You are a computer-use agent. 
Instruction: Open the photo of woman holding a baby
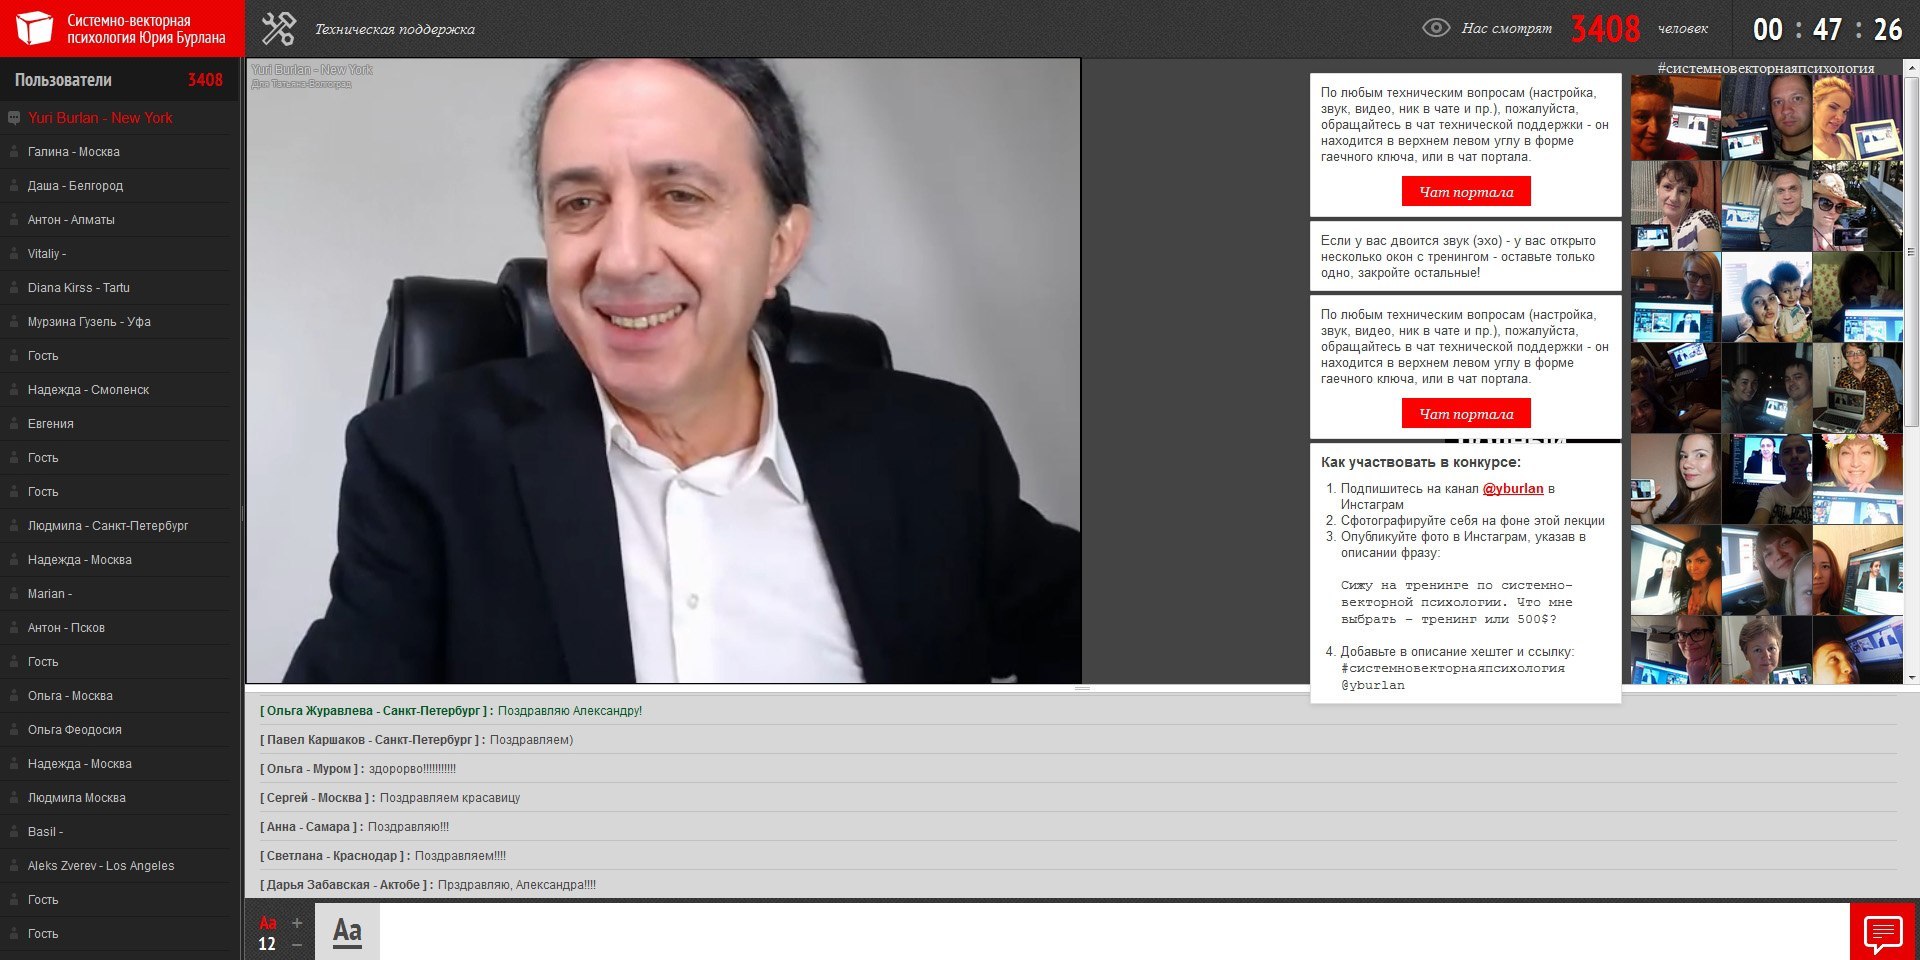pos(1766,297)
